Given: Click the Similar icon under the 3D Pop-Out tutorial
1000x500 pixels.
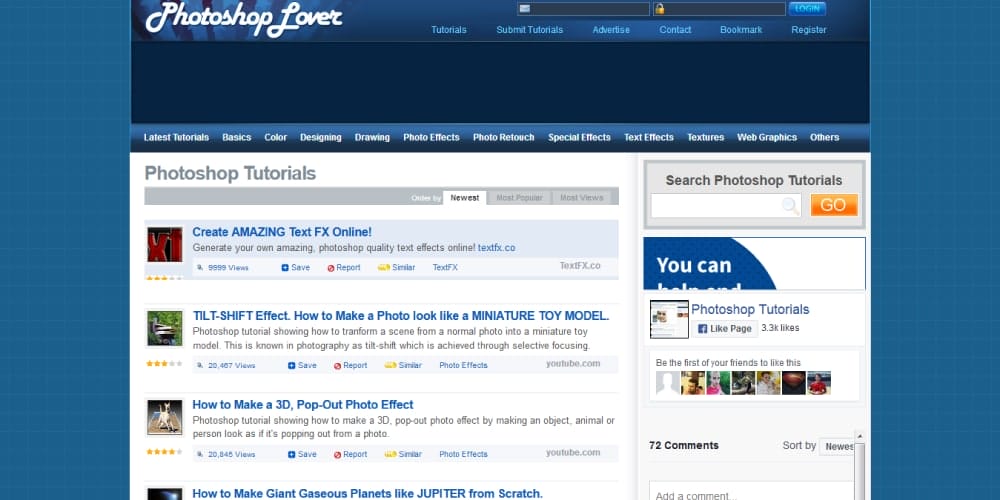Looking at the screenshot, I should coord(390,455).
